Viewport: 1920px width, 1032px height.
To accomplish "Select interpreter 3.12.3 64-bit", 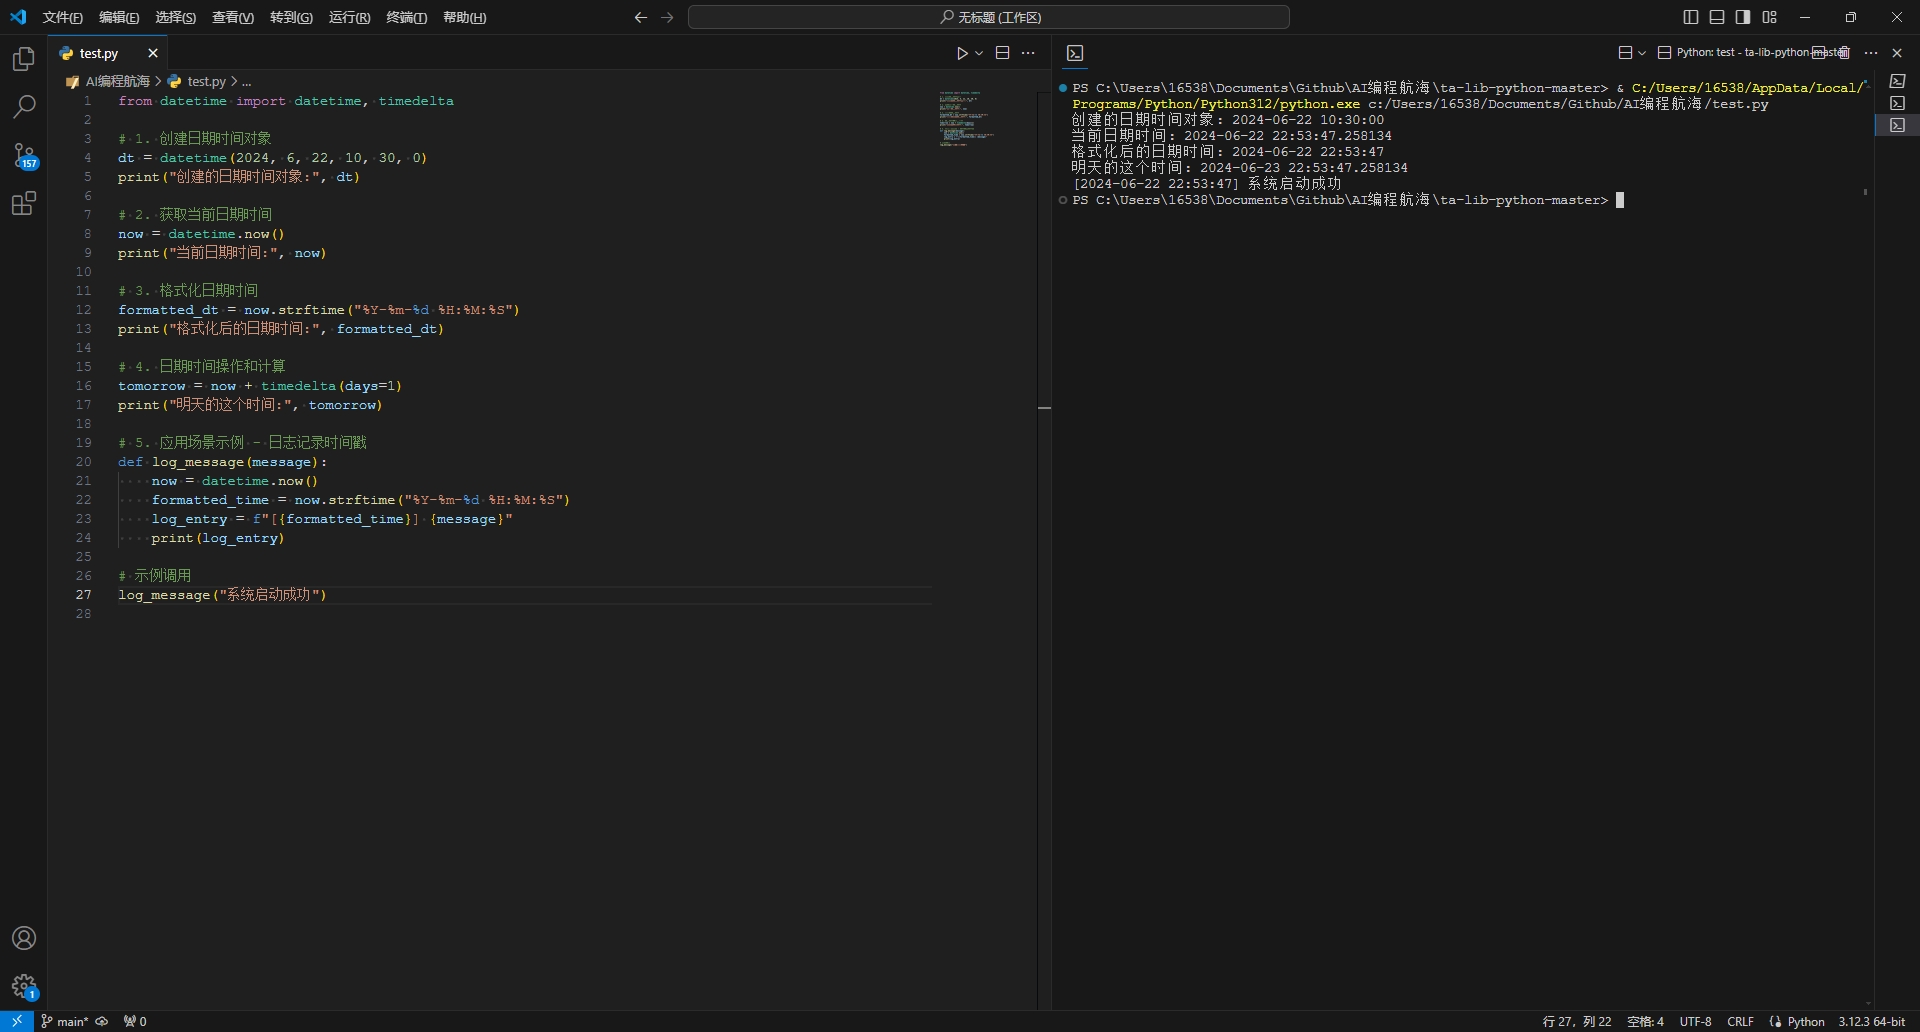I will pos(1871,1021).
